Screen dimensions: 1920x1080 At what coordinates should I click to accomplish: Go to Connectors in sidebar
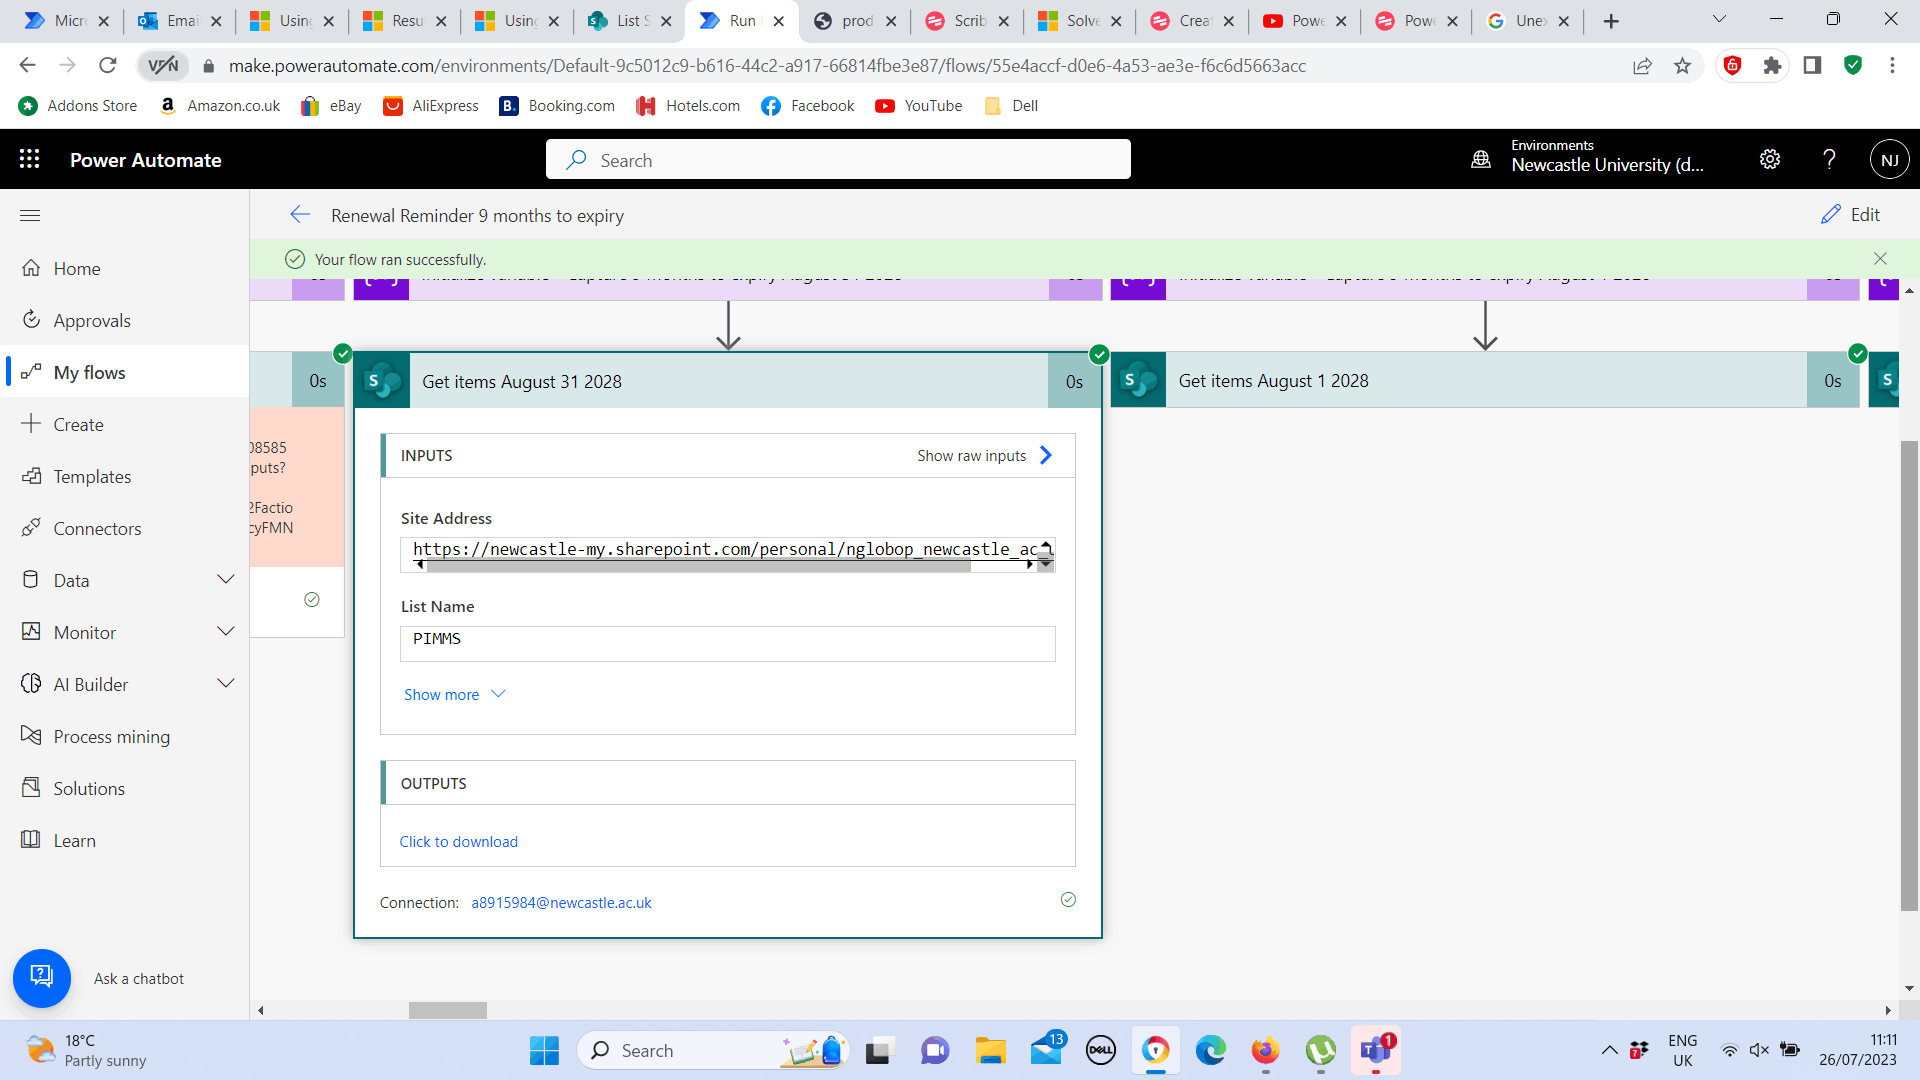tap(97, 528)
